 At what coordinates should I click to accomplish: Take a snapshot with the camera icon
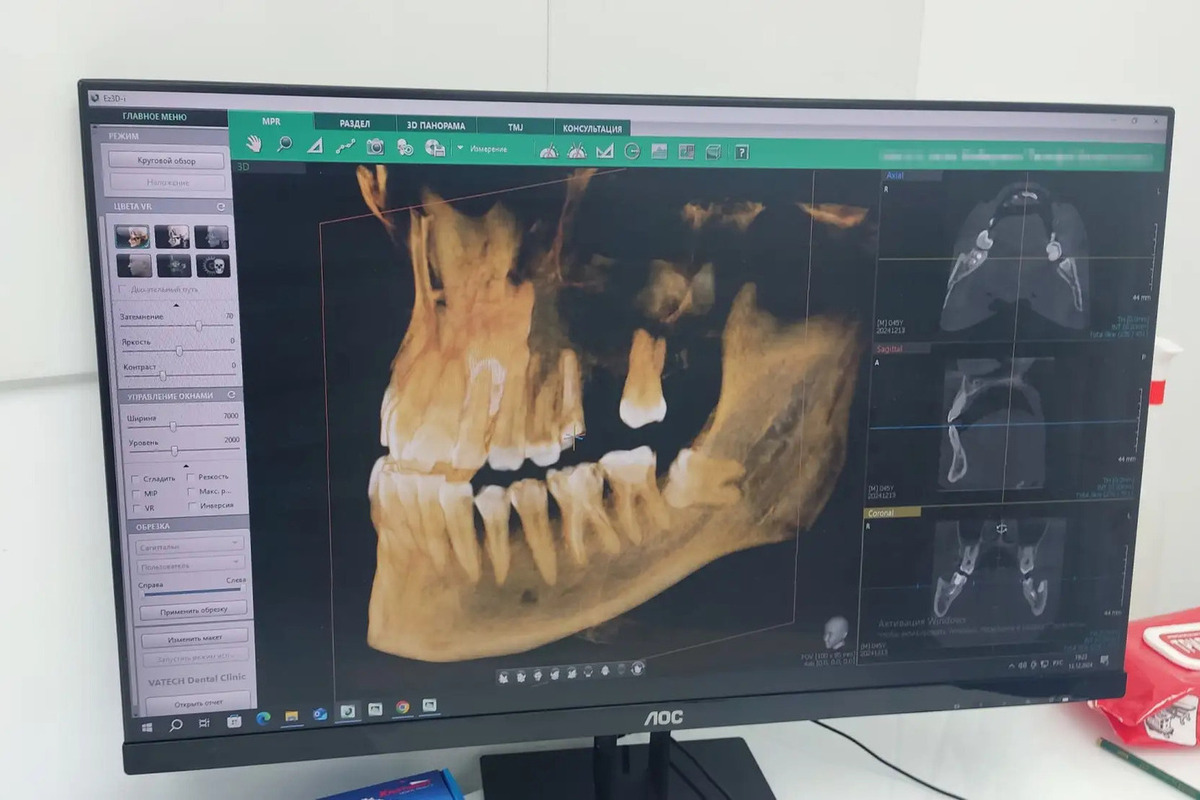coord(375,146)
